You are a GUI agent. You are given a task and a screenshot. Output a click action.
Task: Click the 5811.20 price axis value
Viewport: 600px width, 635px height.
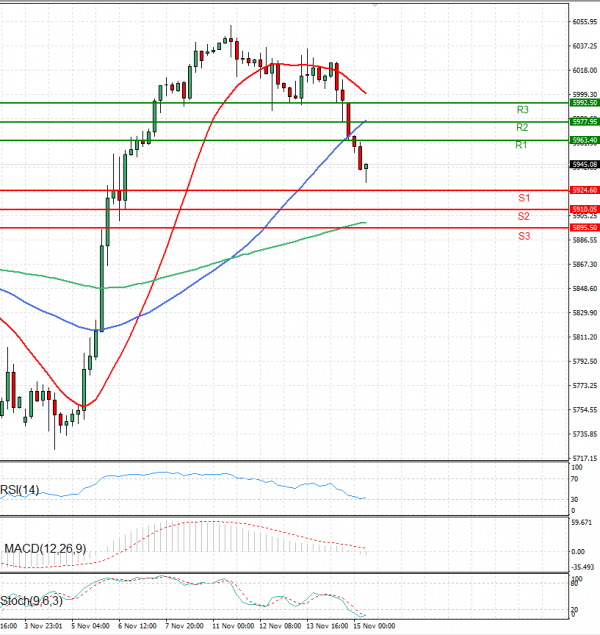(x=585, y=337)
